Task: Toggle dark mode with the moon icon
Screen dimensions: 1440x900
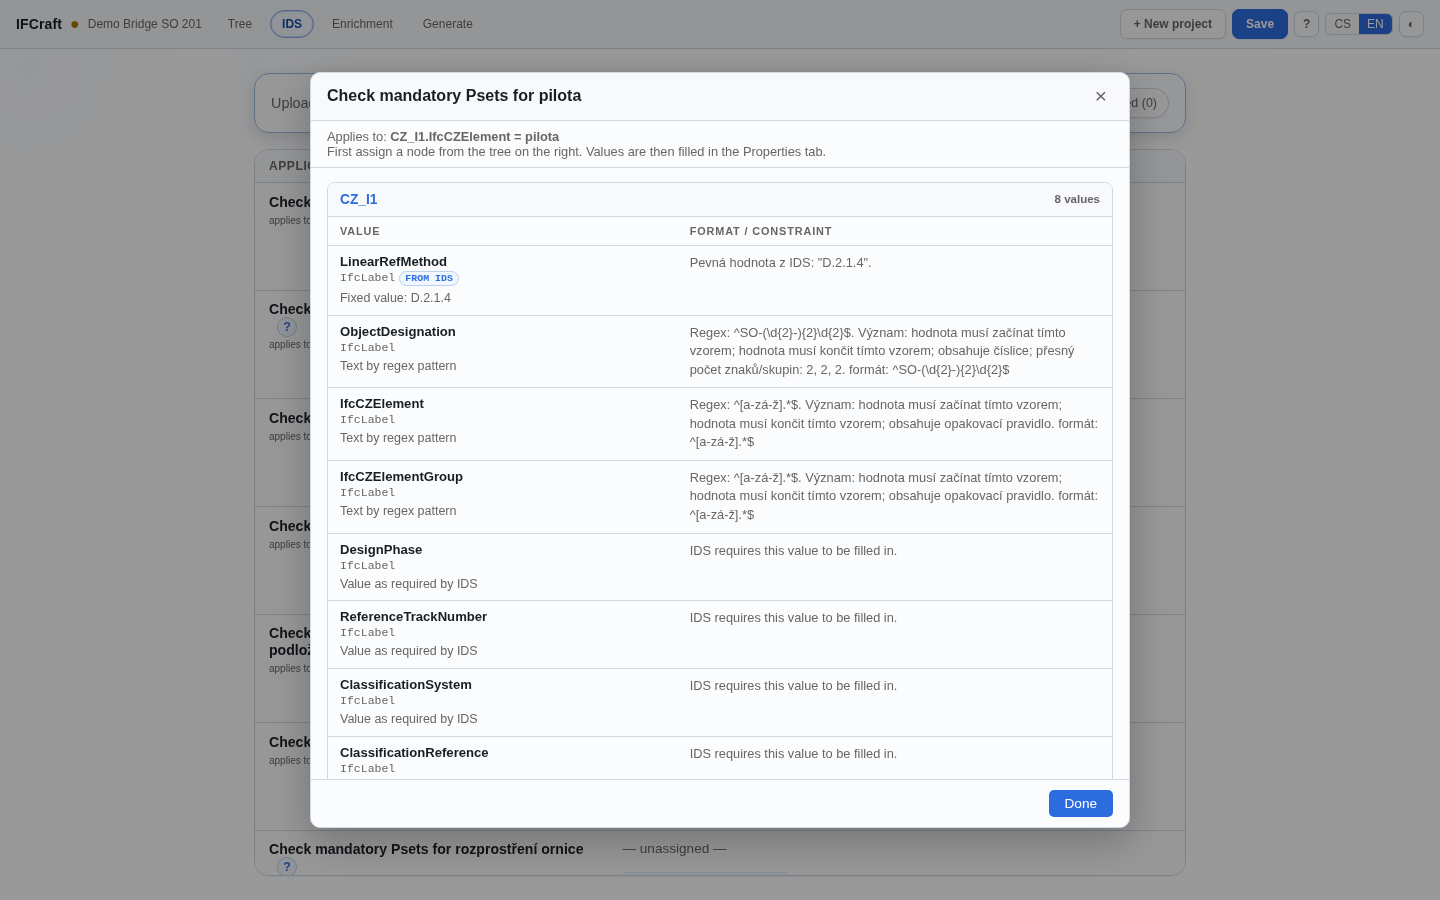Action: pyautogui.click(x=1411, y=24)
